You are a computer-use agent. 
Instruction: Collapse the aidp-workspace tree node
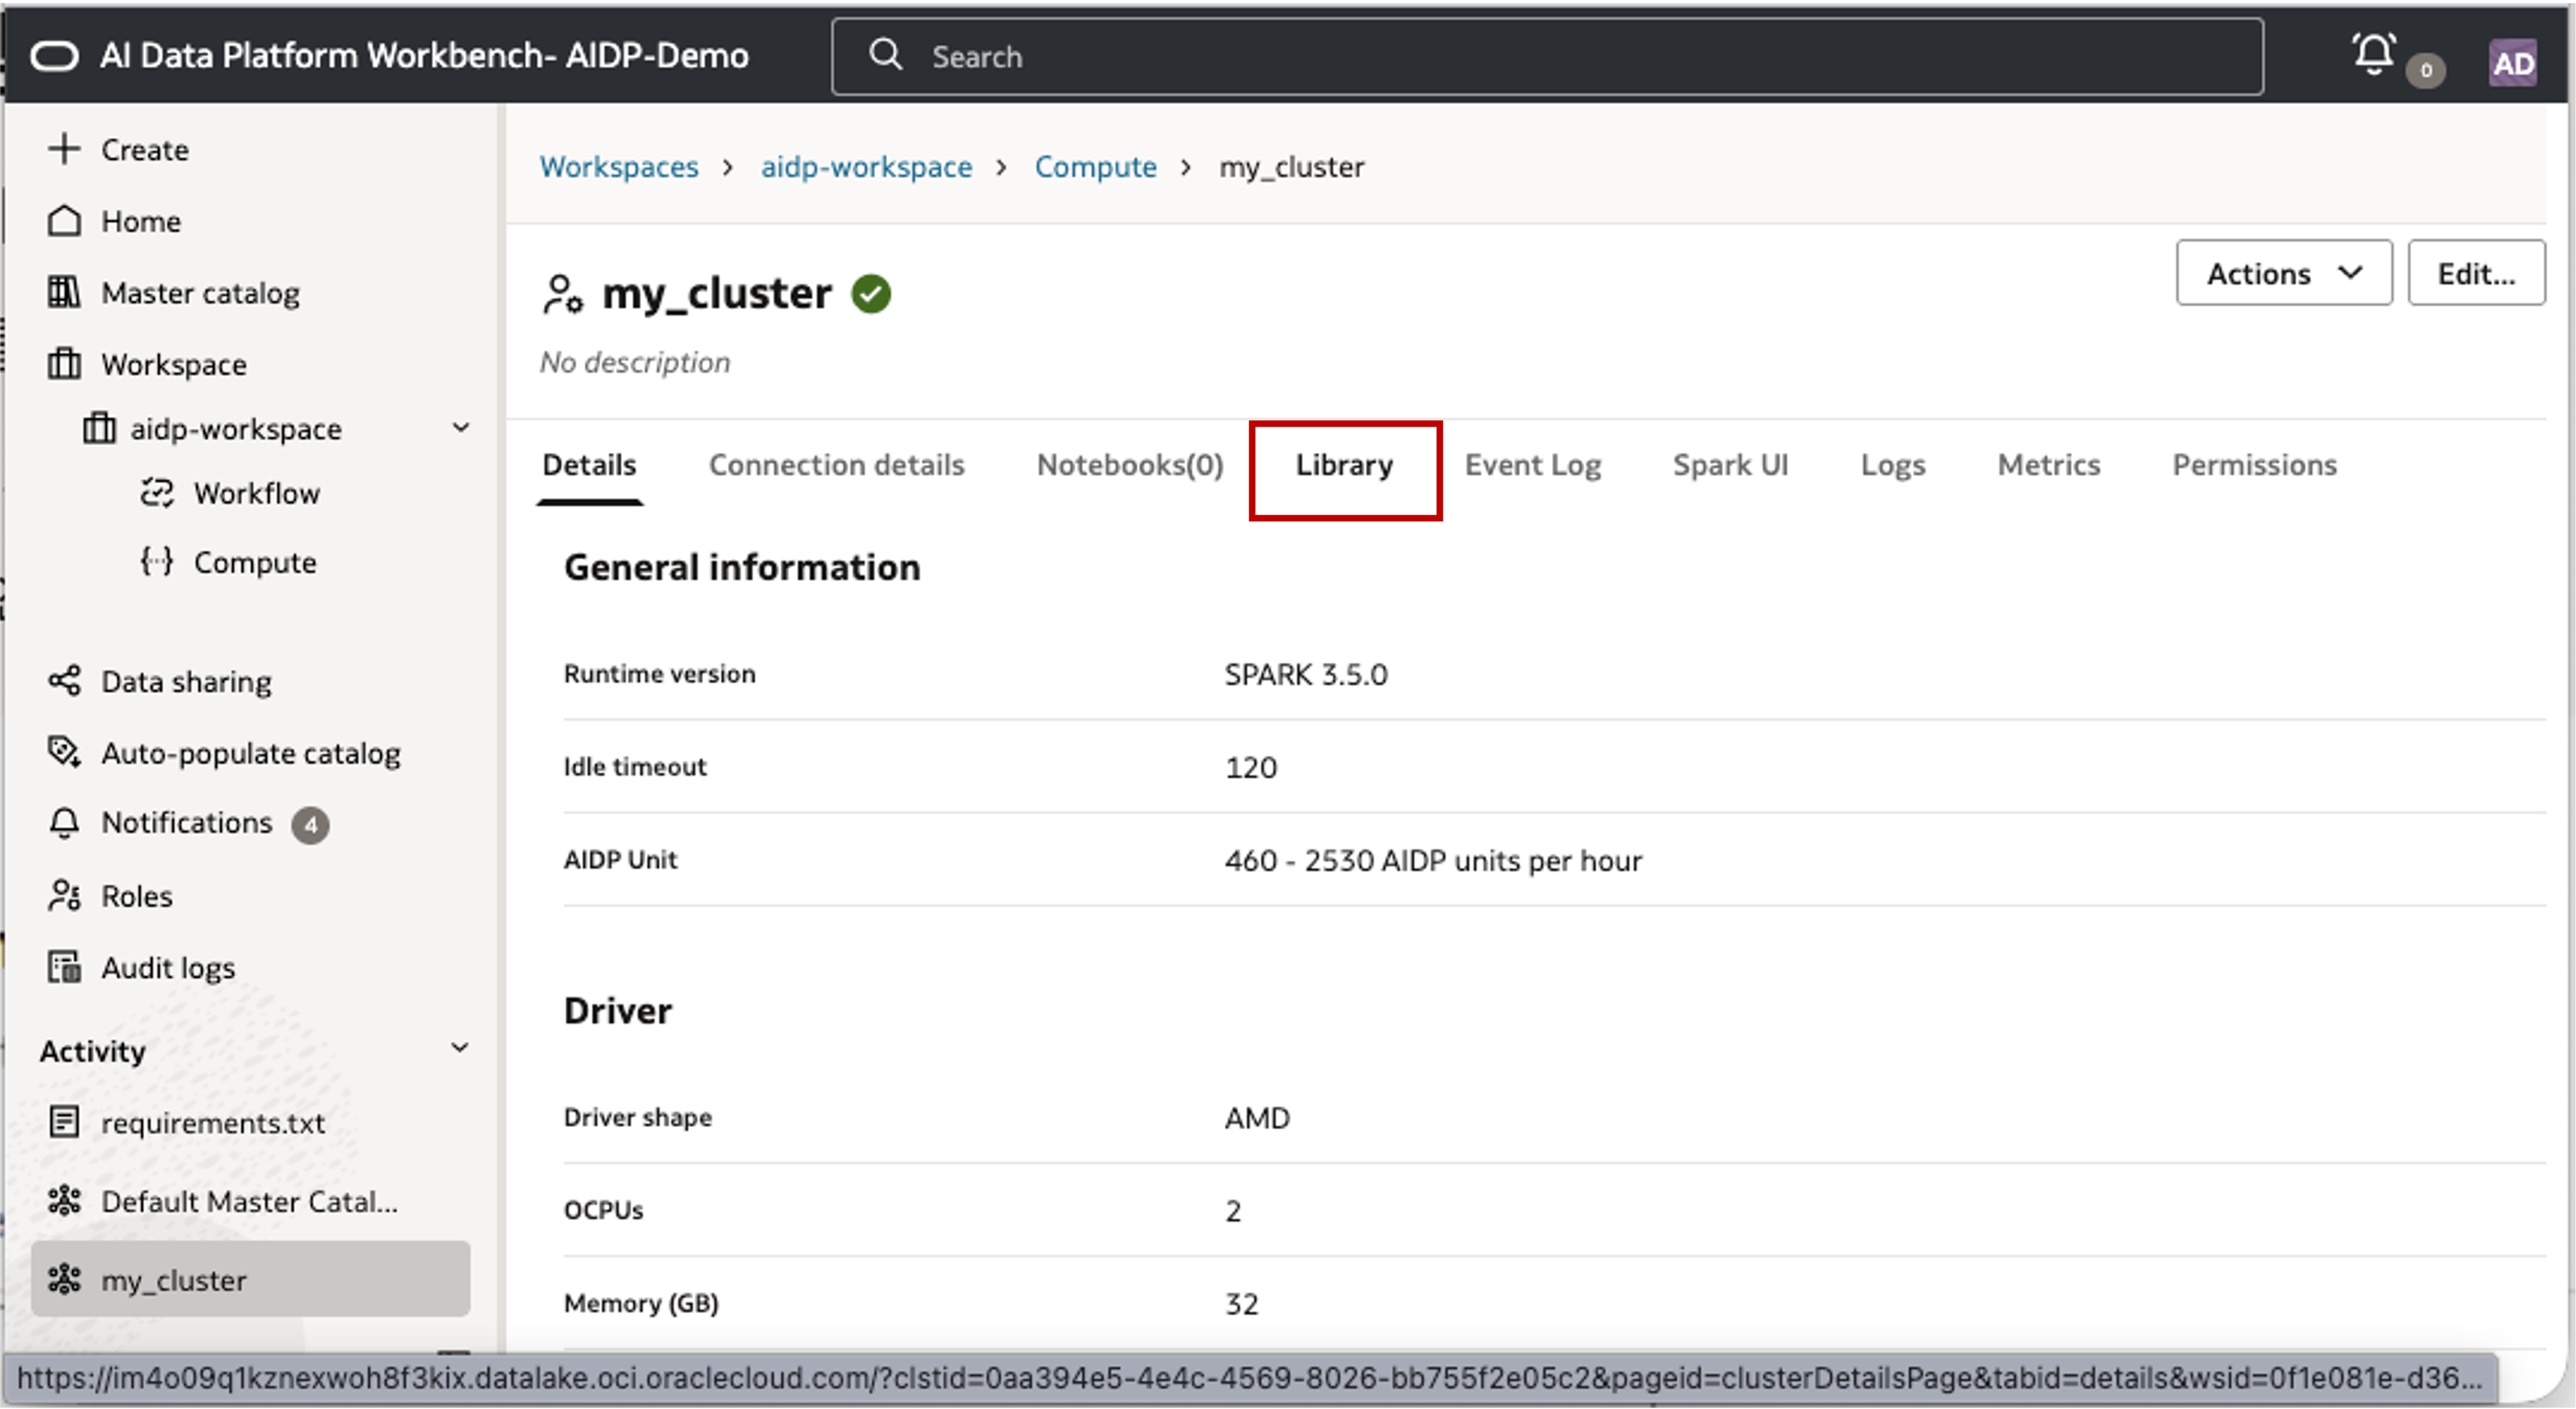[x=460, y=428]
